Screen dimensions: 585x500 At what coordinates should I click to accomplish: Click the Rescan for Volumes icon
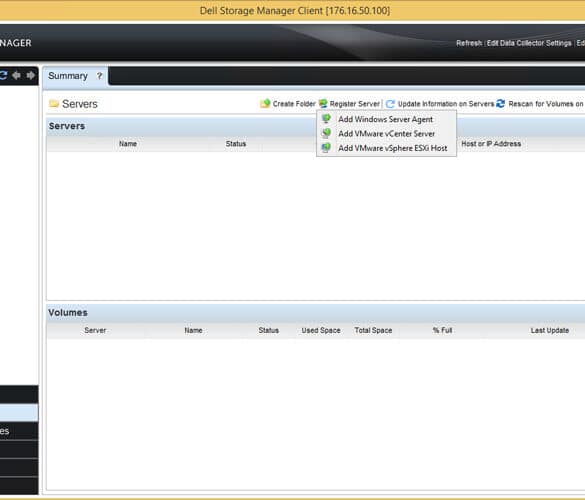(501, 103)
